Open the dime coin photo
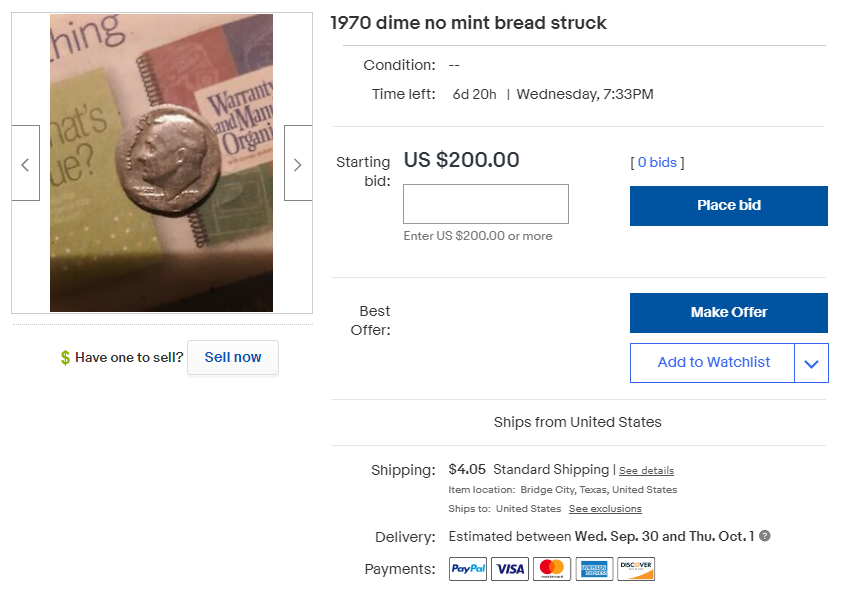This screenshot has width=844, height=594. tap(161, 162)
